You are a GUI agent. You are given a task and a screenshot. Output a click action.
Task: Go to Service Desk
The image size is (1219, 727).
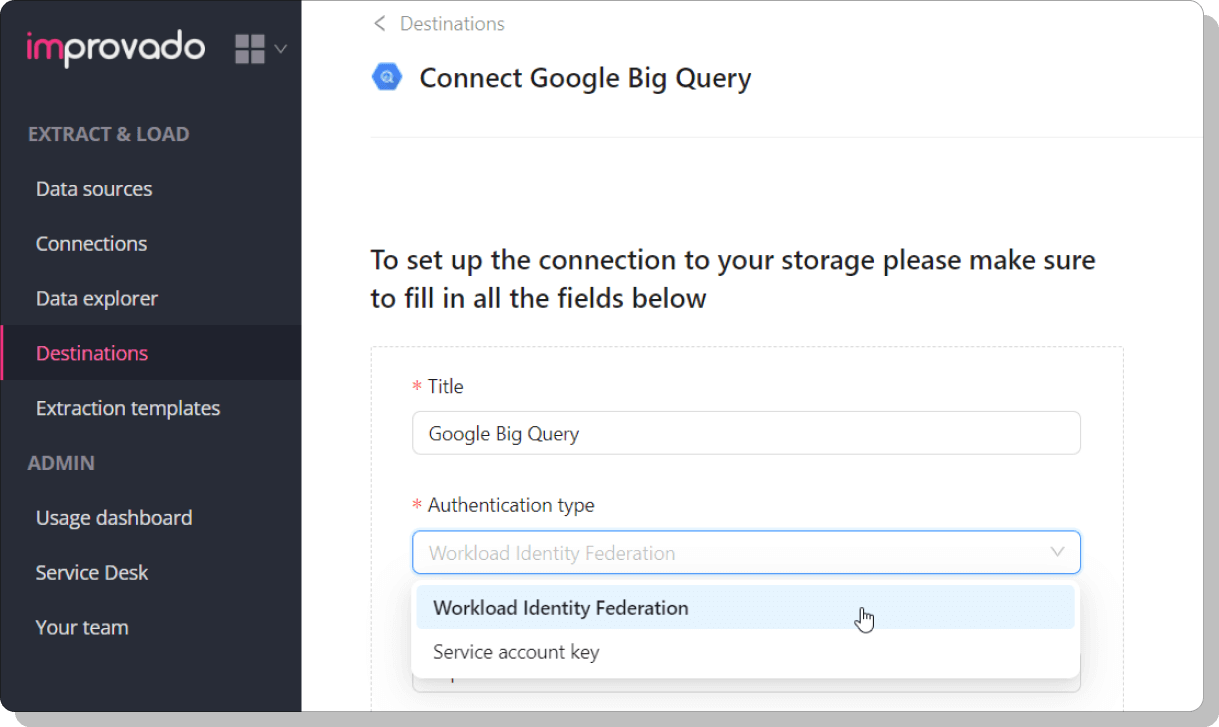[x=92, y=573]
